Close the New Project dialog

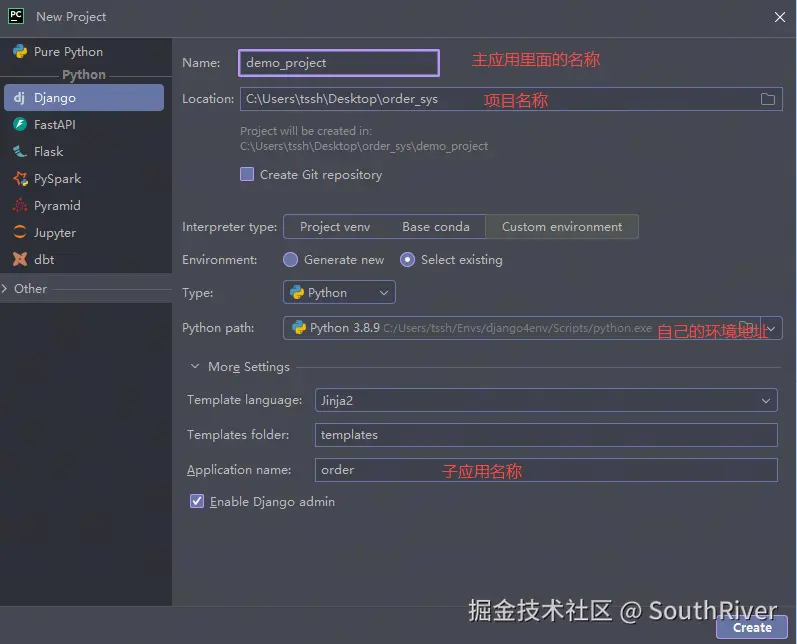(780, 17)
